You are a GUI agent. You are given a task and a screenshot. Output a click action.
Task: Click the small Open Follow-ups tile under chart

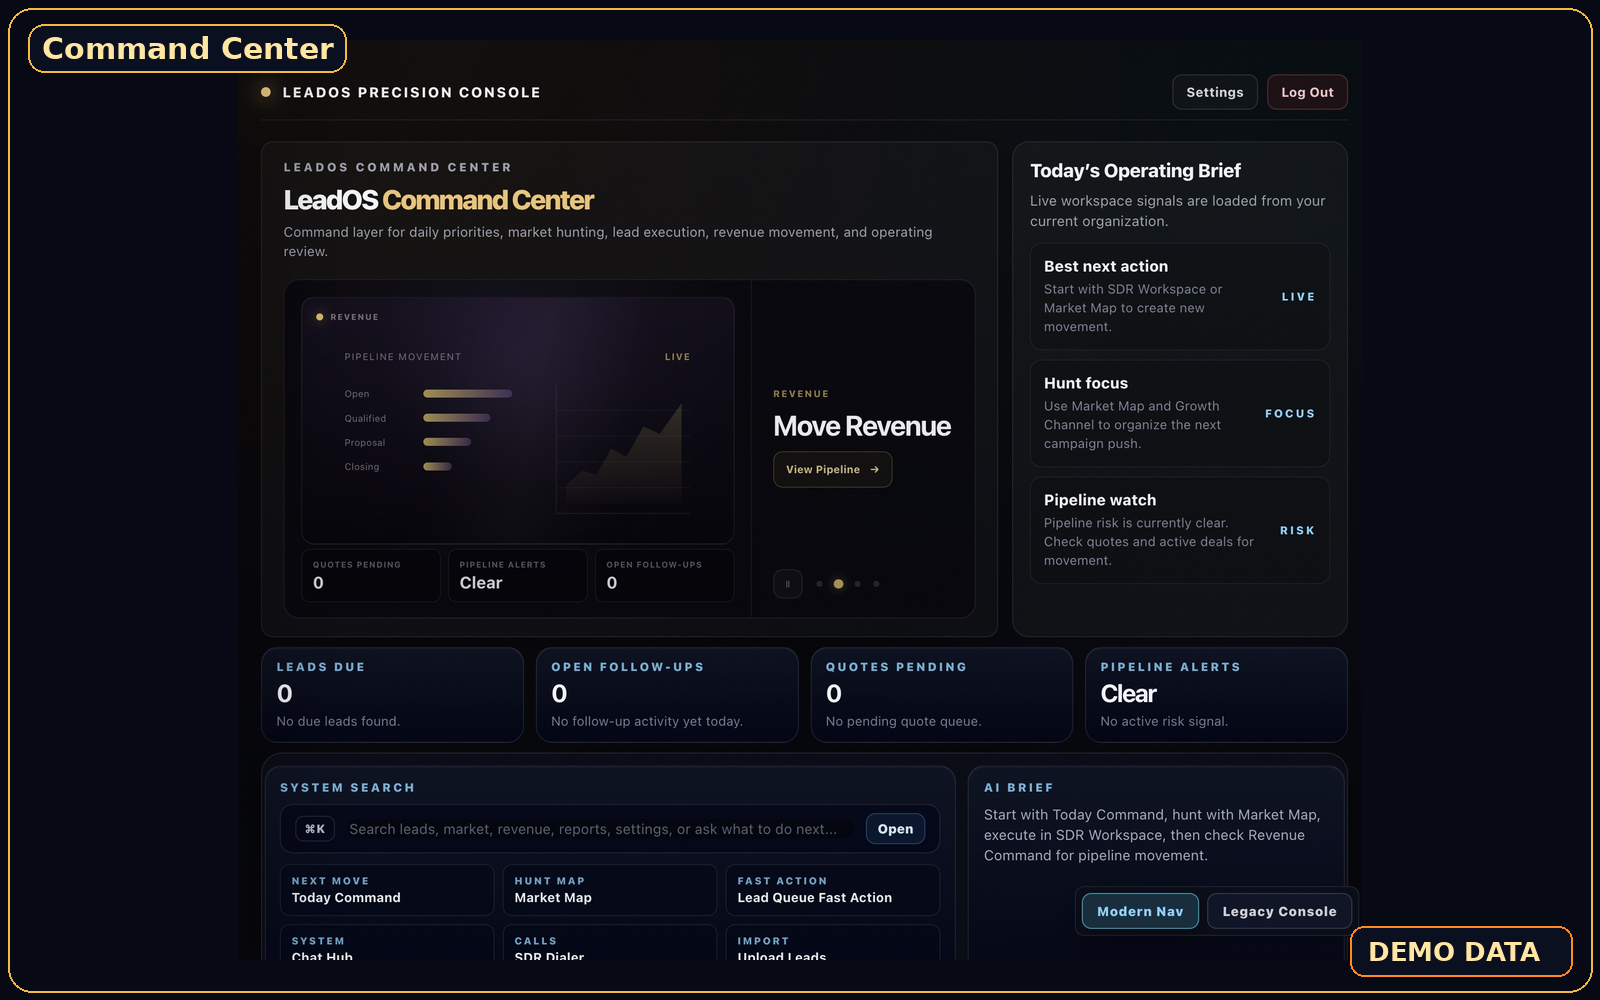664,575
